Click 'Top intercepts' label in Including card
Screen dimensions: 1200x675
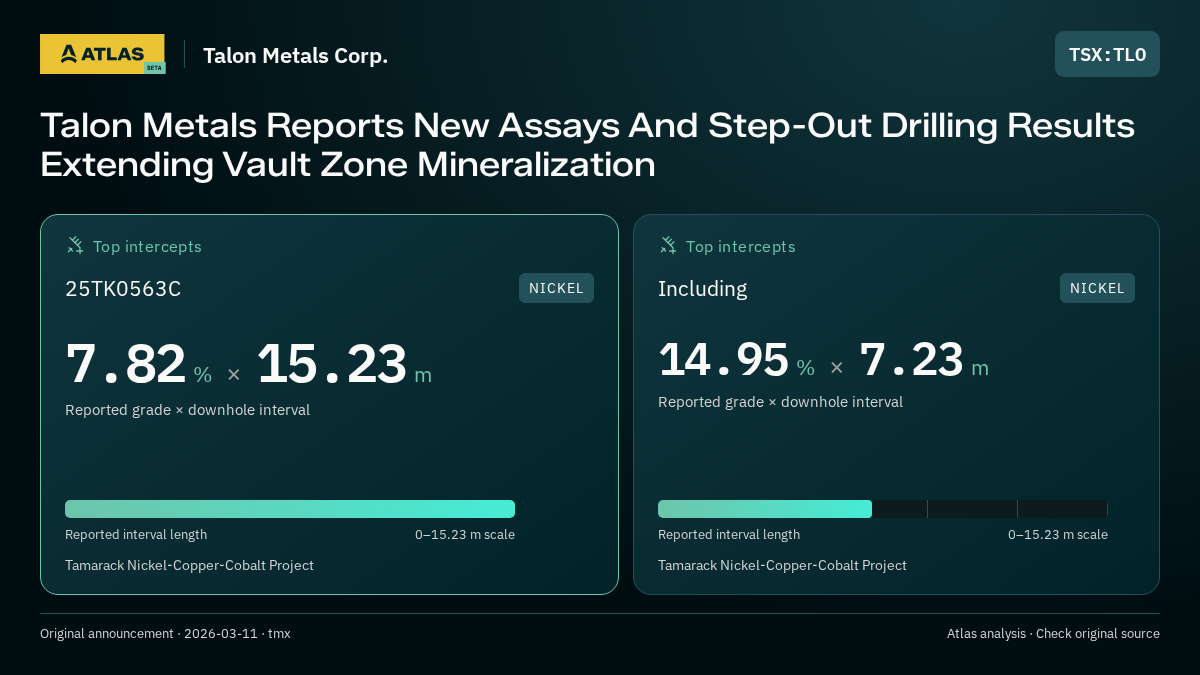click(x=740, y=246)
